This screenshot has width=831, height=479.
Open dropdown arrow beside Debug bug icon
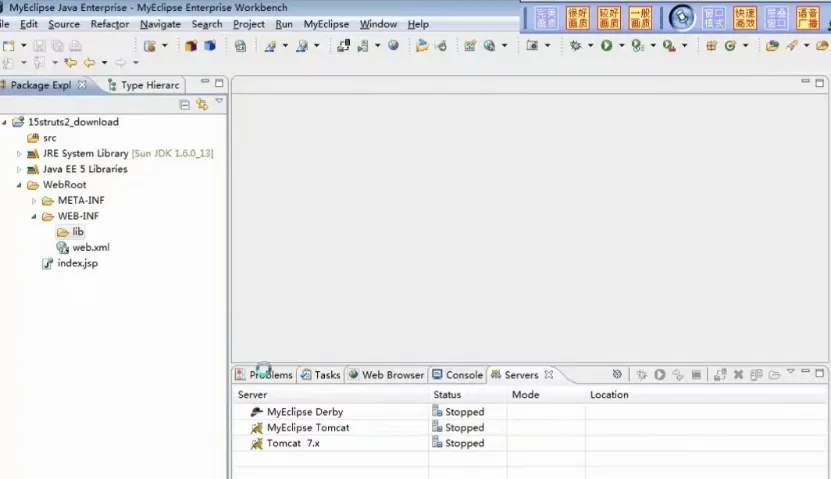[590, 46]
